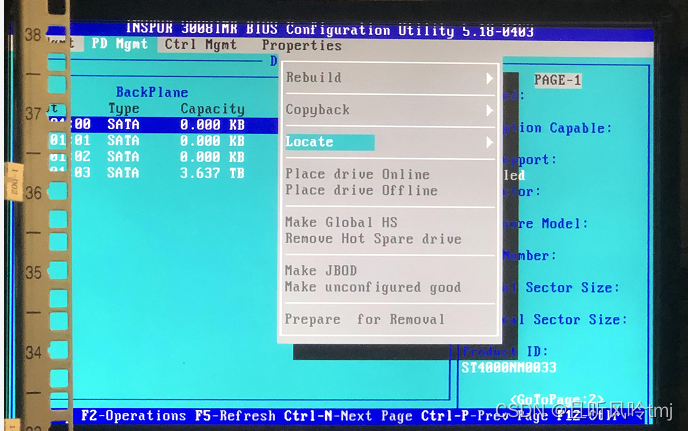Select Make Global HS option
The width and height of the screenshot is (688, 431).
pyautogui.click(x=341, y=223)
